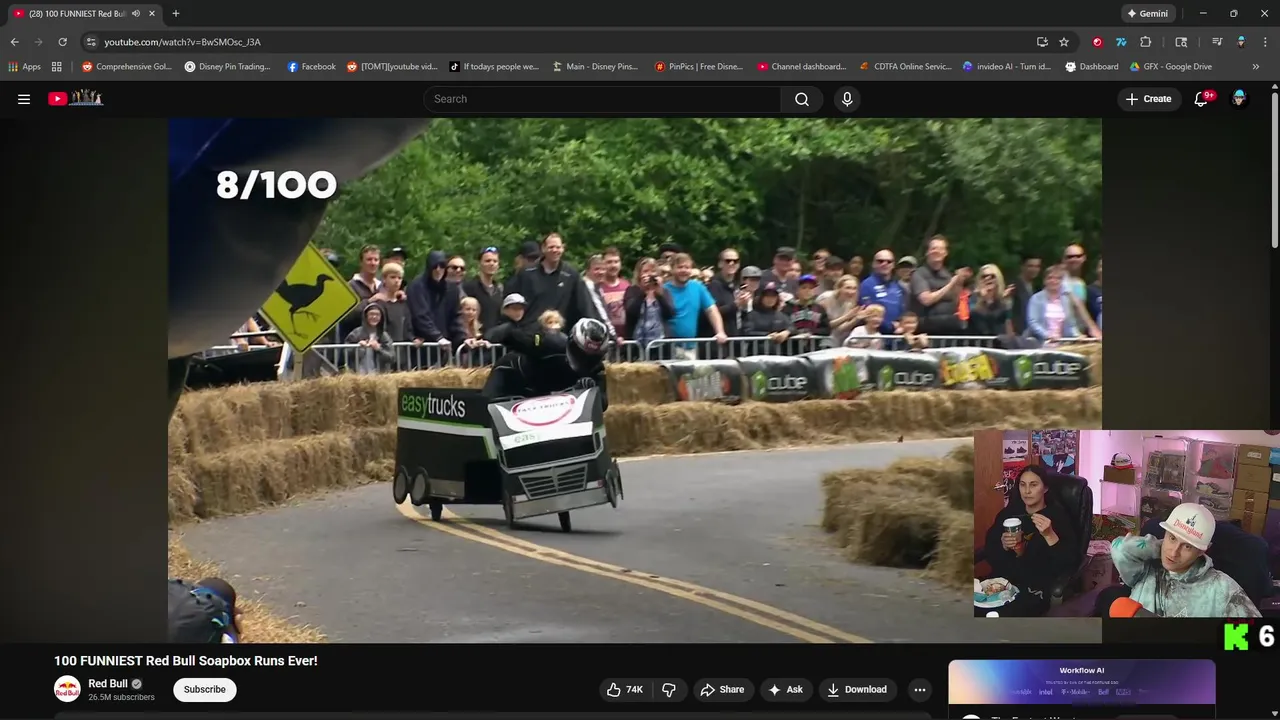Click the address bar URL
Screen dimensions: 1280x720
(182, 42)
